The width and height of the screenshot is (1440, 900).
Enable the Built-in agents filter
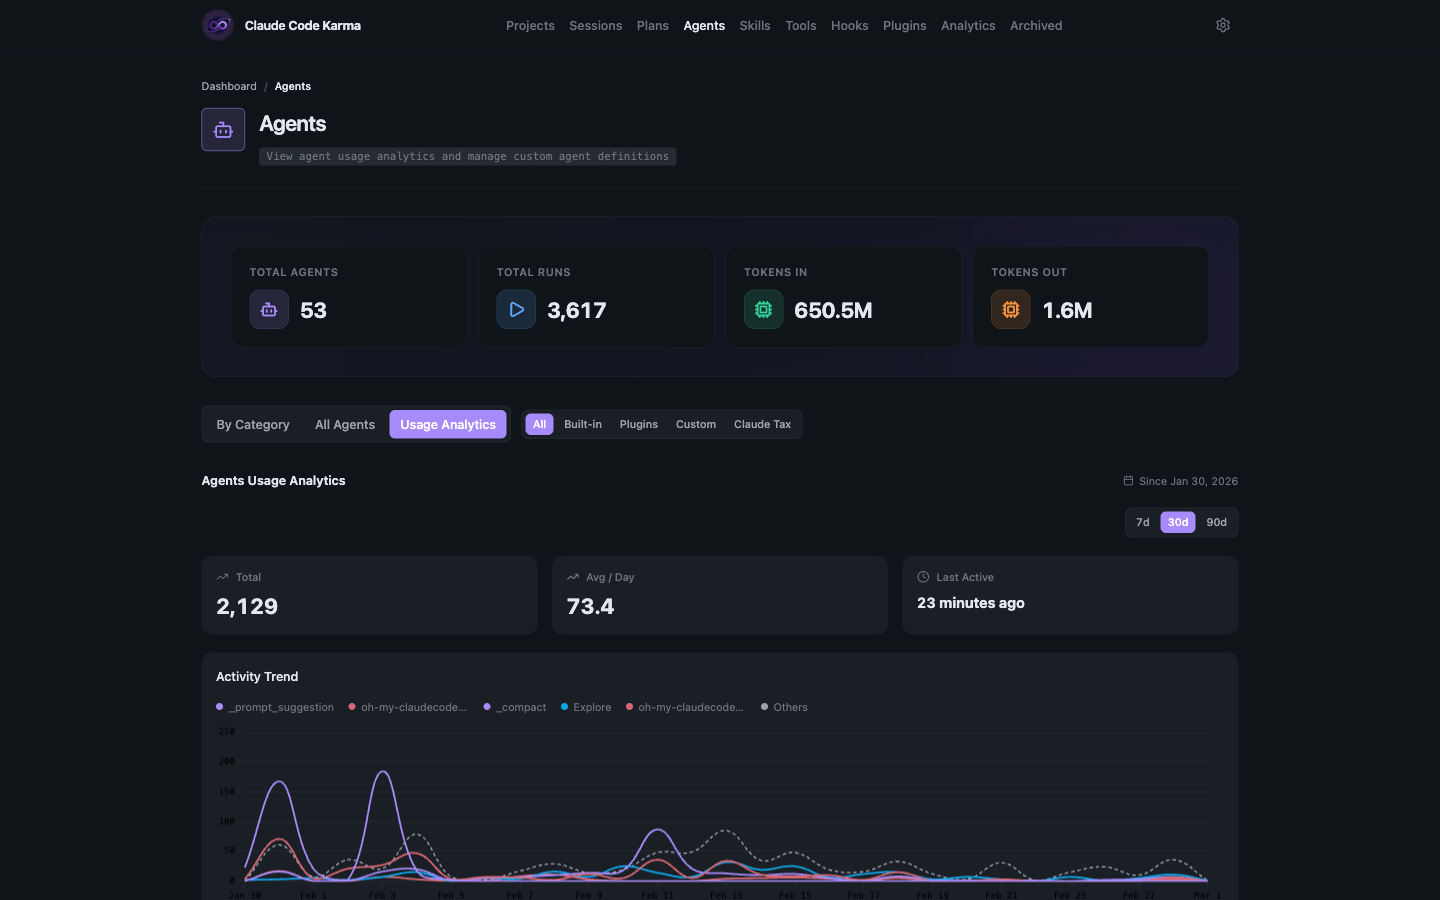click(583, 424)
